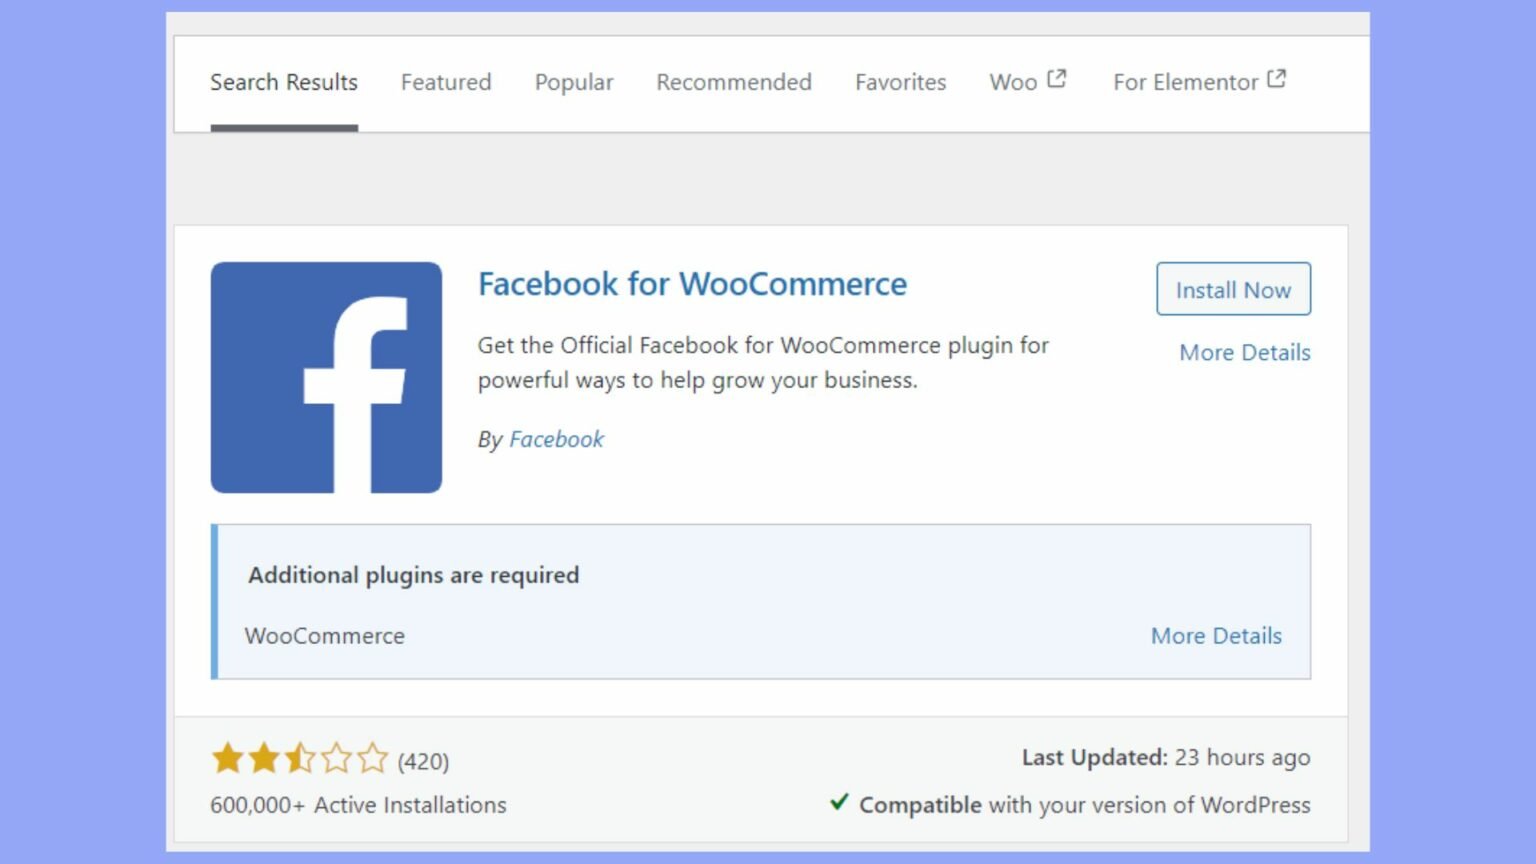This screenshot has width=1536, height=864.
Task: Switch to the Featured tab
Action: (446, 82)
